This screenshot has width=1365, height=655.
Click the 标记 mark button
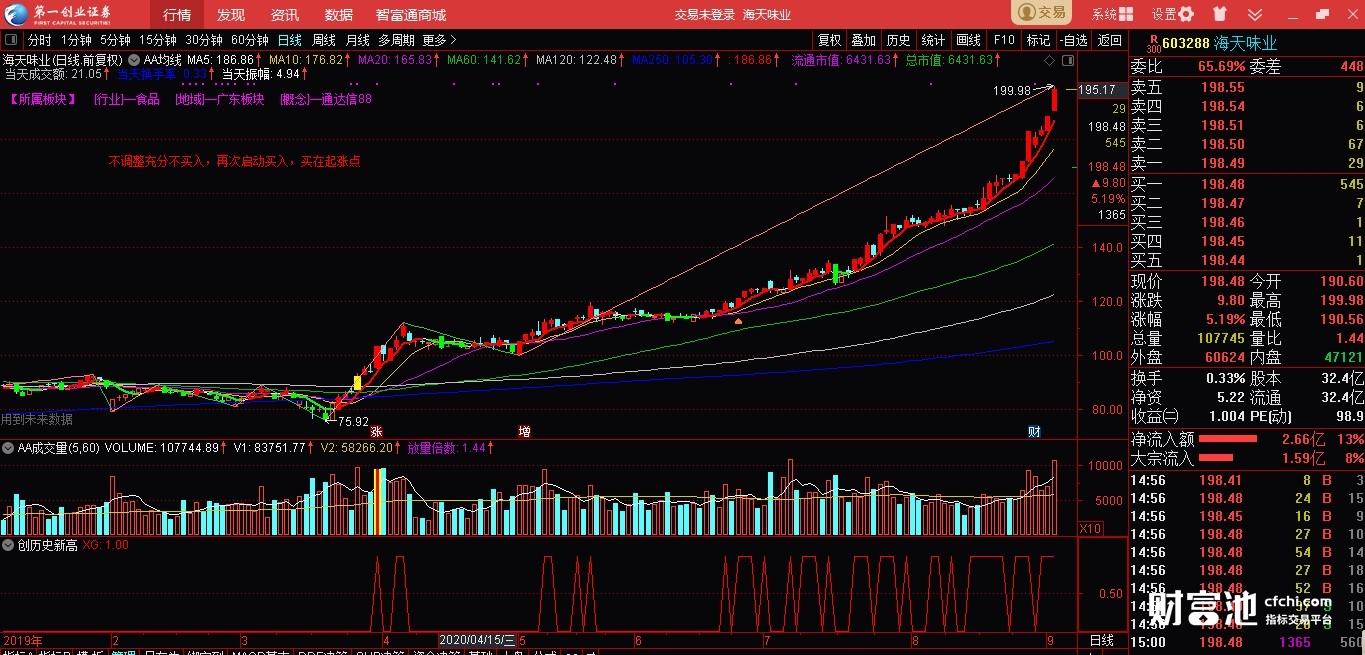[x=1038, y=40]
